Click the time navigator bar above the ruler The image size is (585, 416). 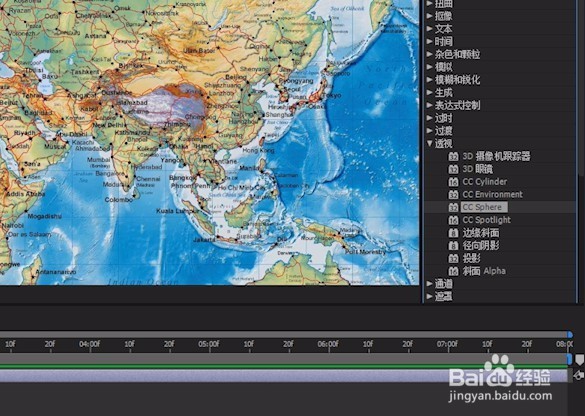pyautogui.click(x=284, y=335)
